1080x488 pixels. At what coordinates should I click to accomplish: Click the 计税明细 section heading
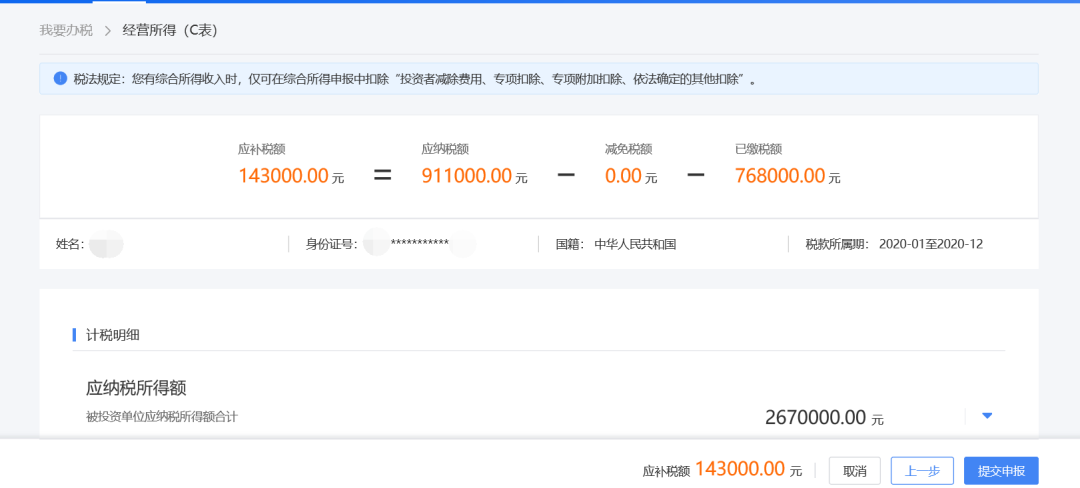pos(113,335)
